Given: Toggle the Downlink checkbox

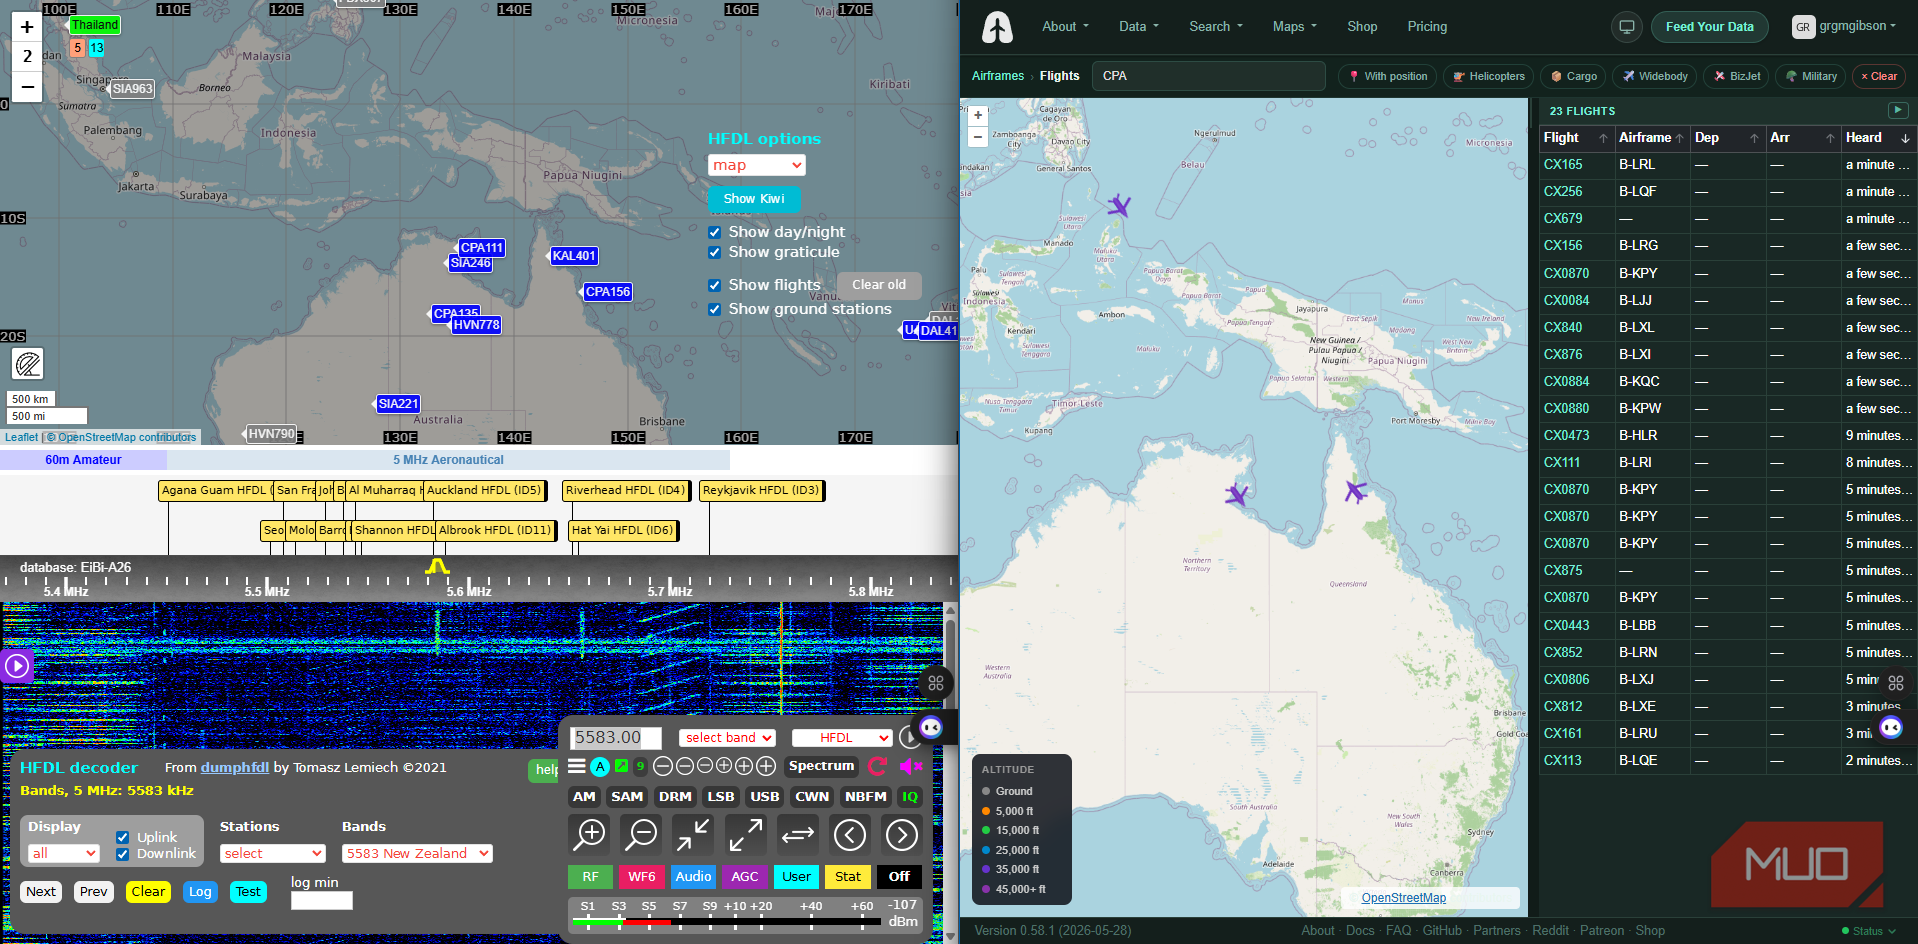Looking at the screenshot, I should [x=122, y=854].
